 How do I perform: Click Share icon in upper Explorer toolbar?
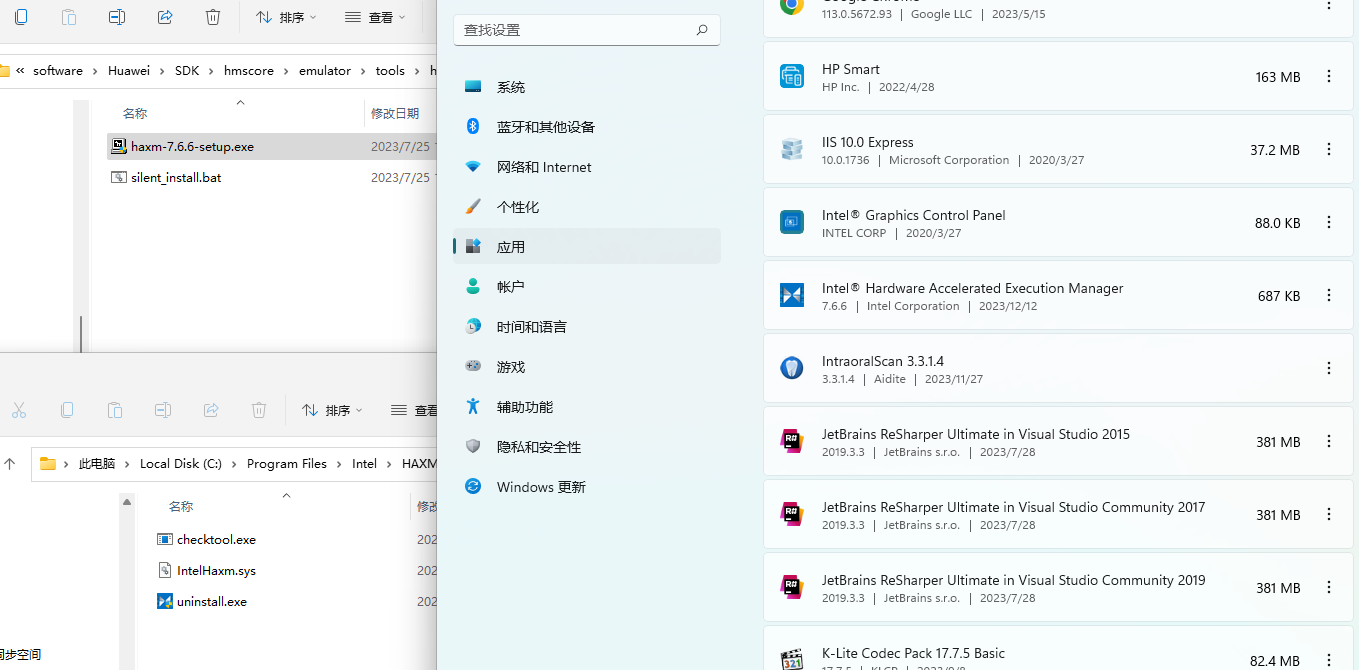pos(165,17)
